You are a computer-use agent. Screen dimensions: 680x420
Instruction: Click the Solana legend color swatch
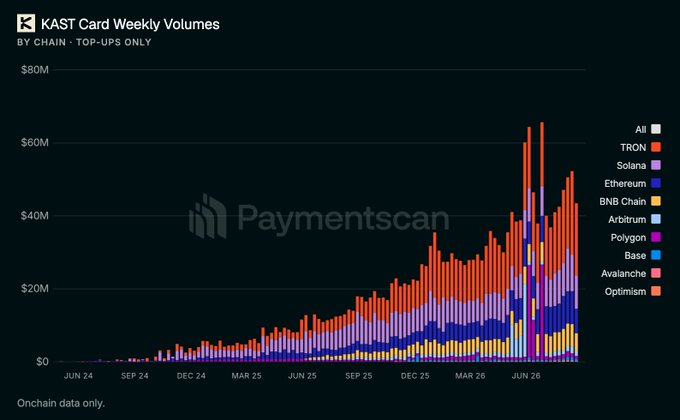[656, 165]
